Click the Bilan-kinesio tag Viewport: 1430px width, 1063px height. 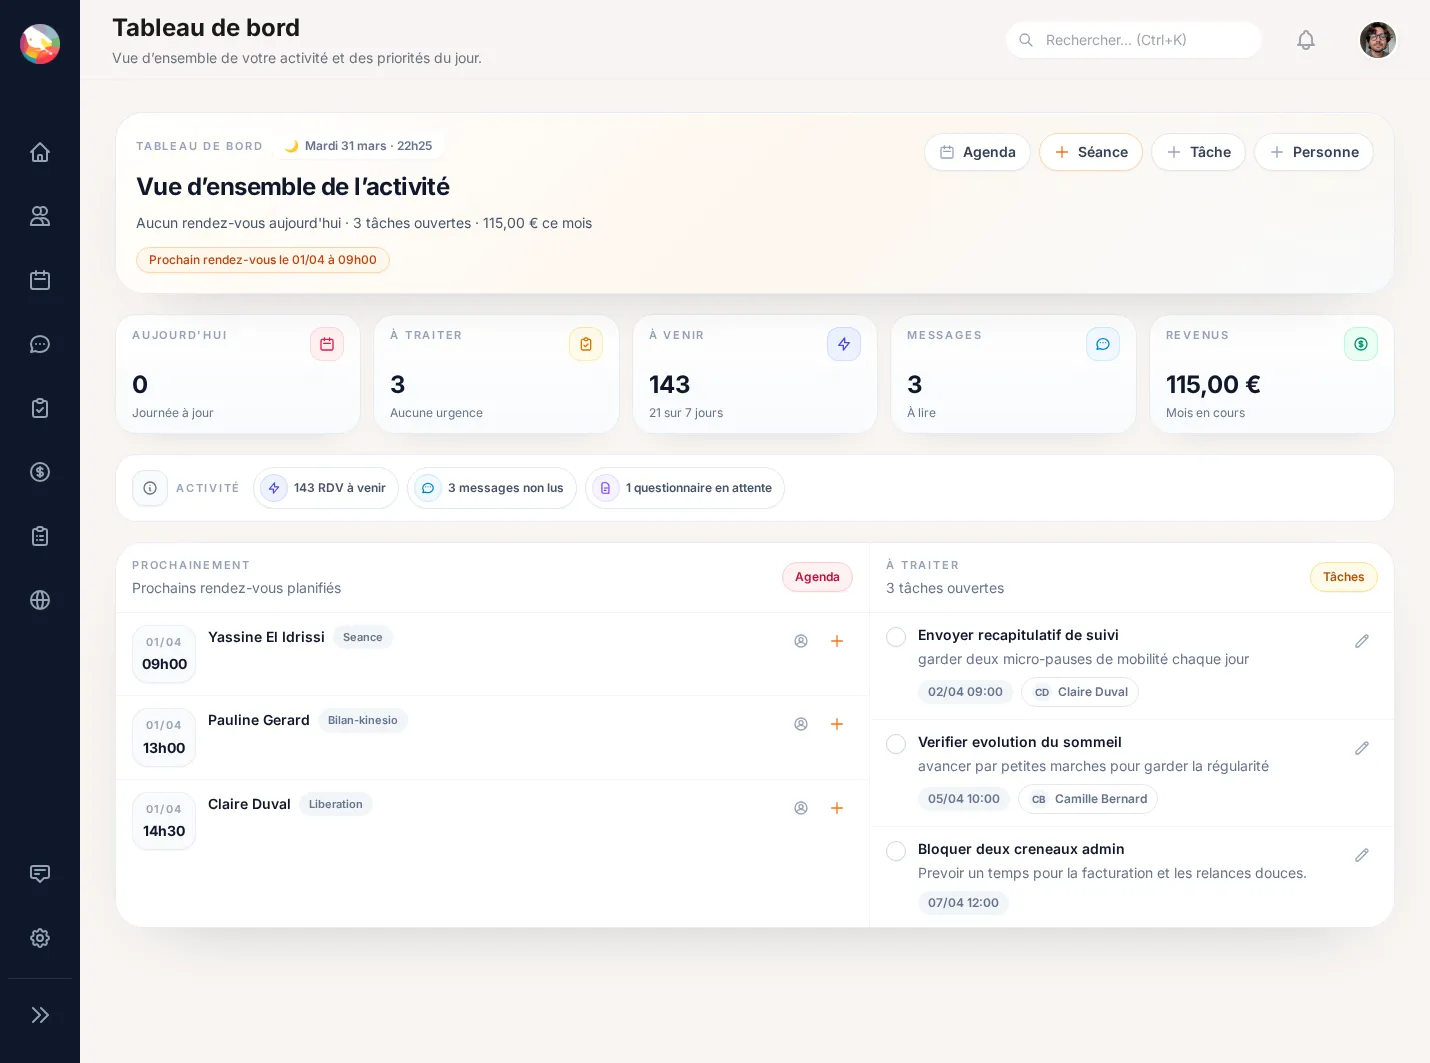pyautogui.click(x=363, y=720)
